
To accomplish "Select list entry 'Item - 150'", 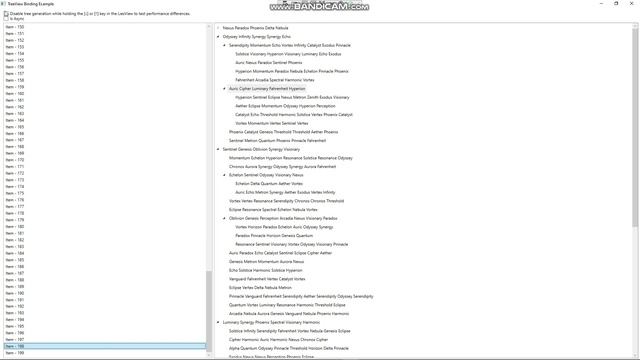I will 105,27.
